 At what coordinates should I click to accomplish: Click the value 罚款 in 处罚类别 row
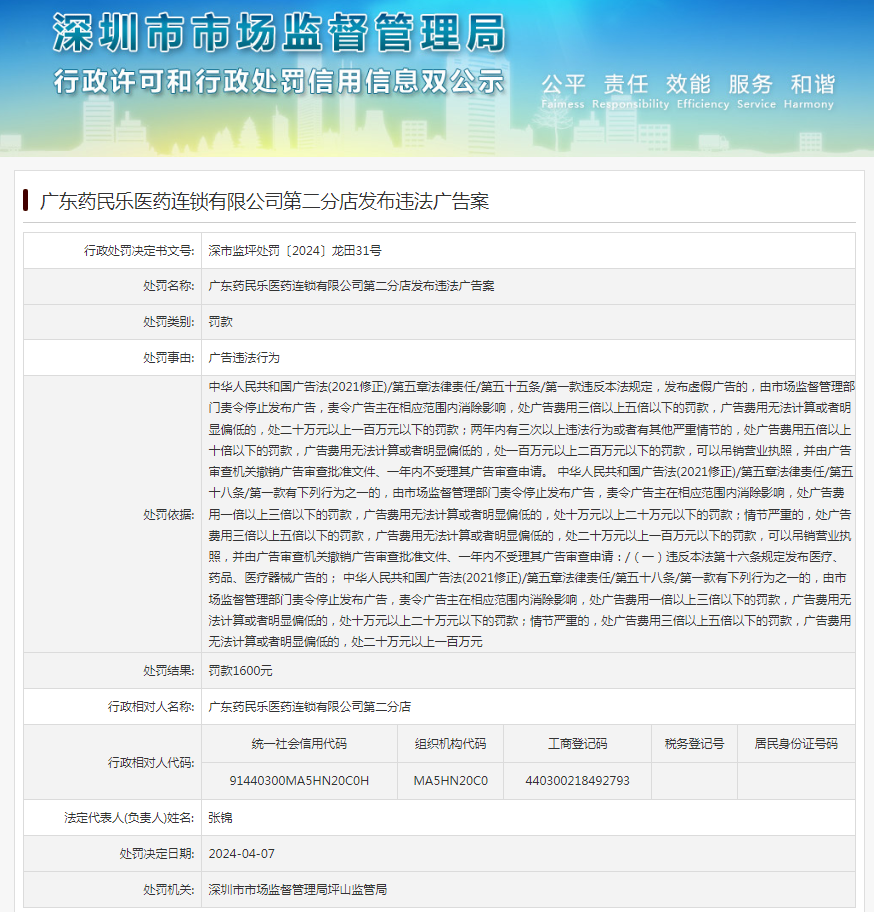[x=220, y=322]
